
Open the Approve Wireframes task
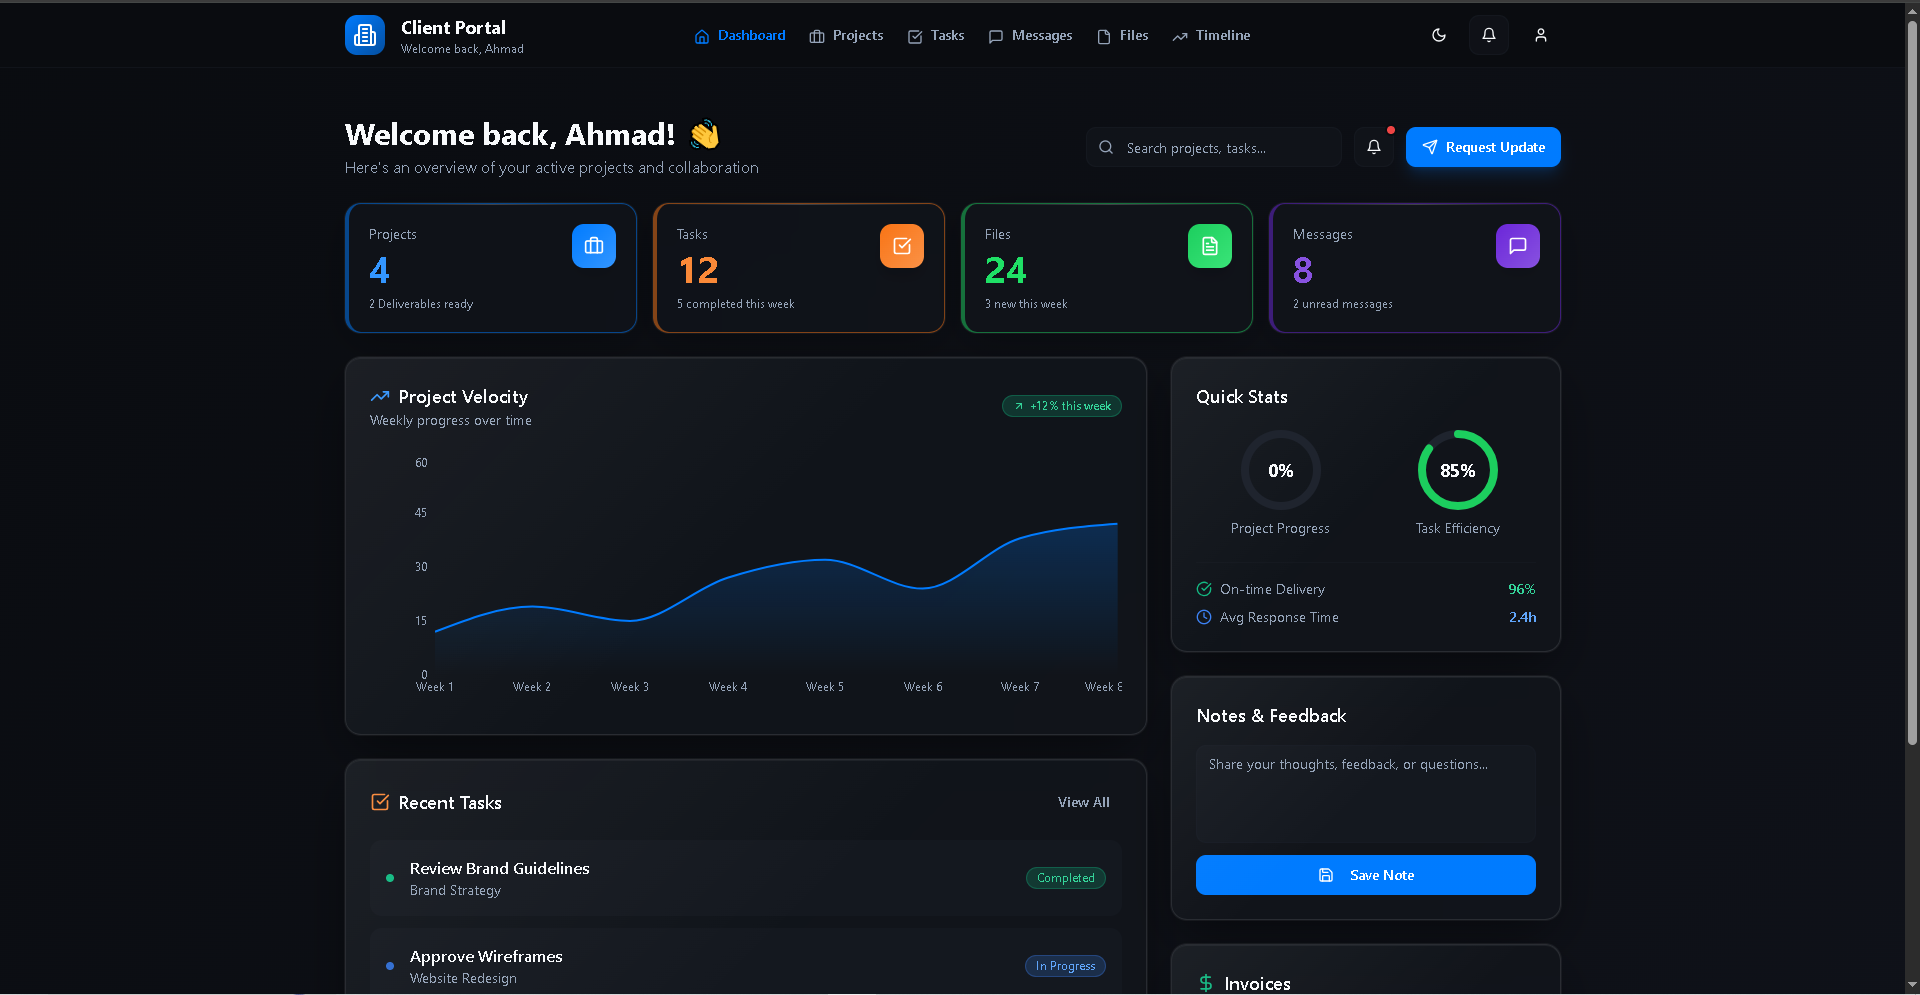coord(746,962)
